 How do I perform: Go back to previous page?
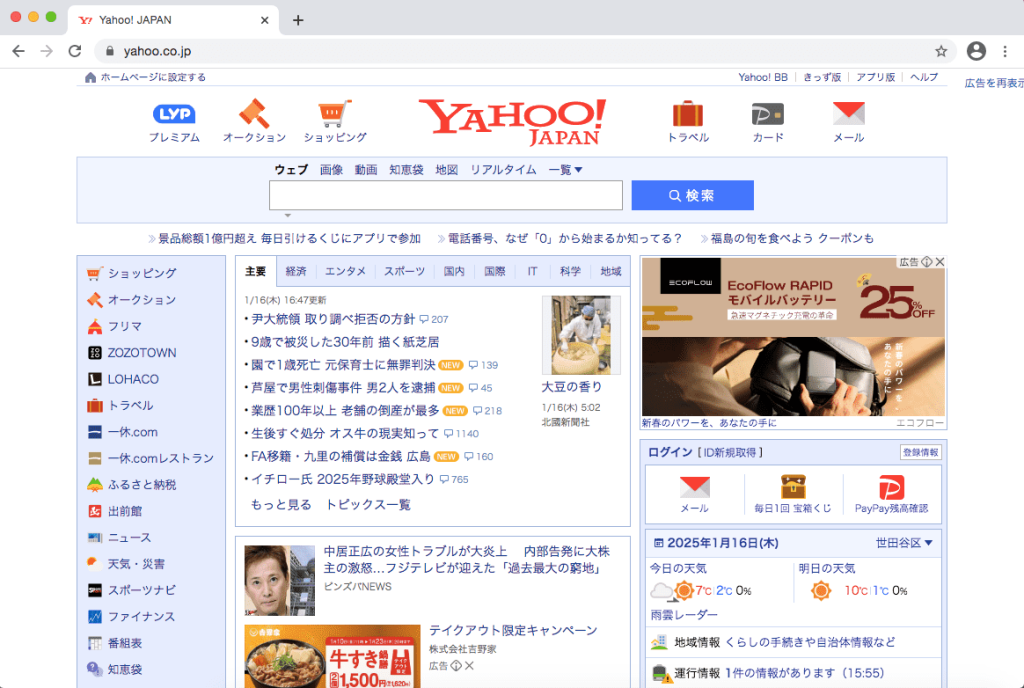click(18, 51)
